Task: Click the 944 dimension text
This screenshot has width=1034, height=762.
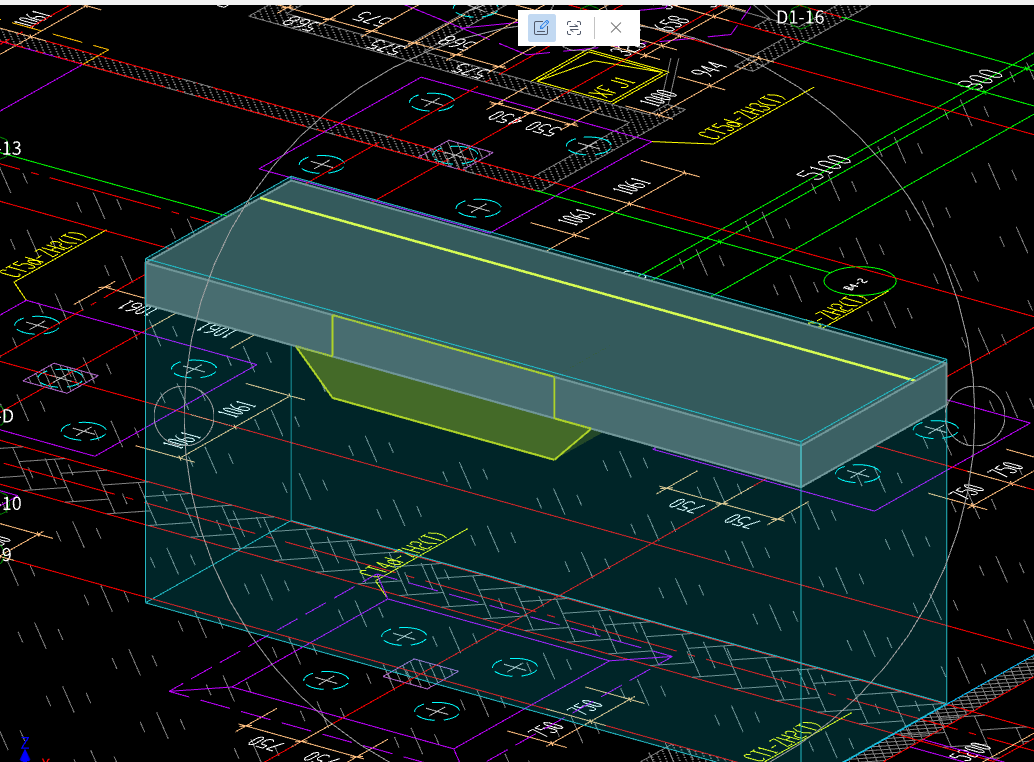Action: pyautogui.click(x=708, y=72)
